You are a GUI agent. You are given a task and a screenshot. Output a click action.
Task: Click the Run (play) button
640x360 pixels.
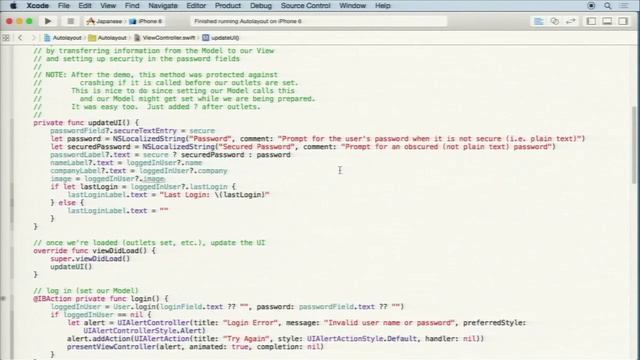(x=48, y=21)
